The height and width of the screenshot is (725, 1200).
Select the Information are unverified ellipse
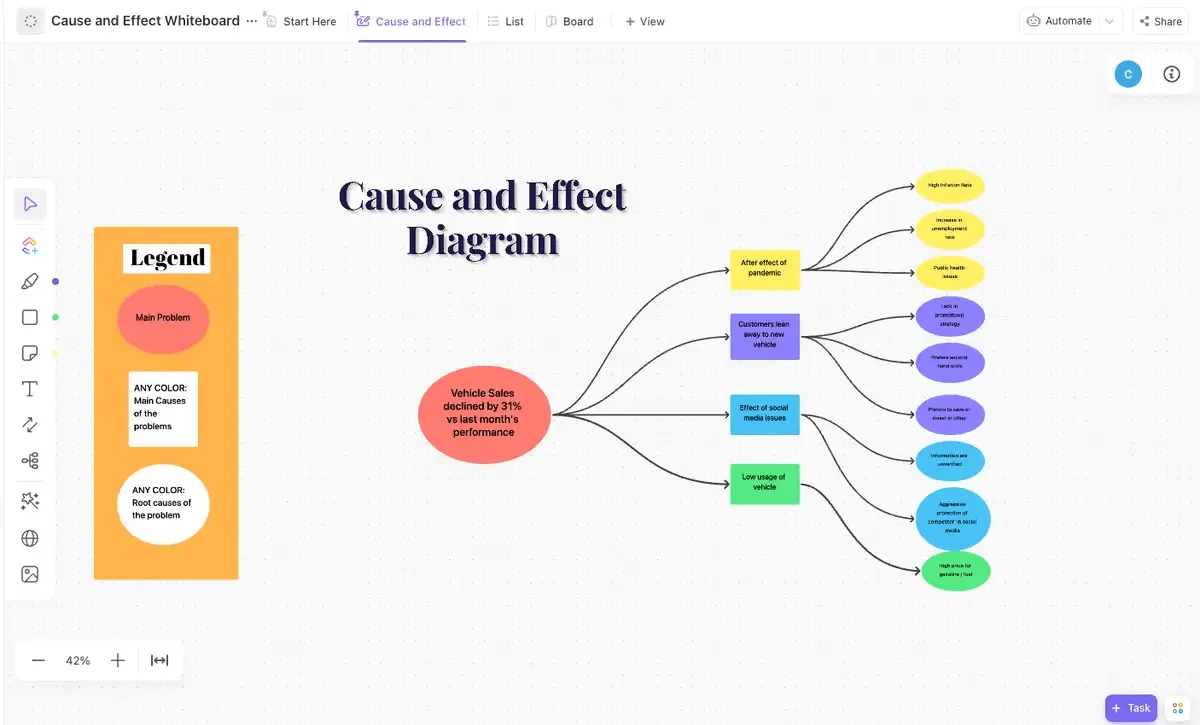[950, 460]
